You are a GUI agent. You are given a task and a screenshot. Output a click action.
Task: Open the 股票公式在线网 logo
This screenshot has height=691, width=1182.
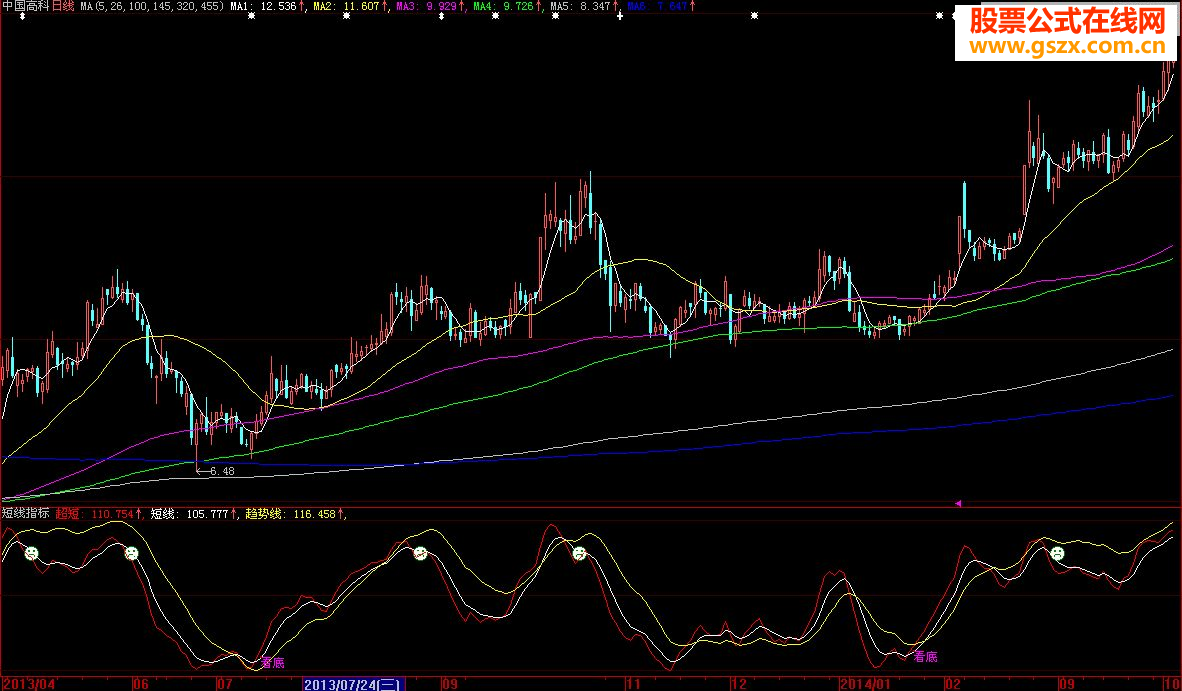pos(1067,21)
